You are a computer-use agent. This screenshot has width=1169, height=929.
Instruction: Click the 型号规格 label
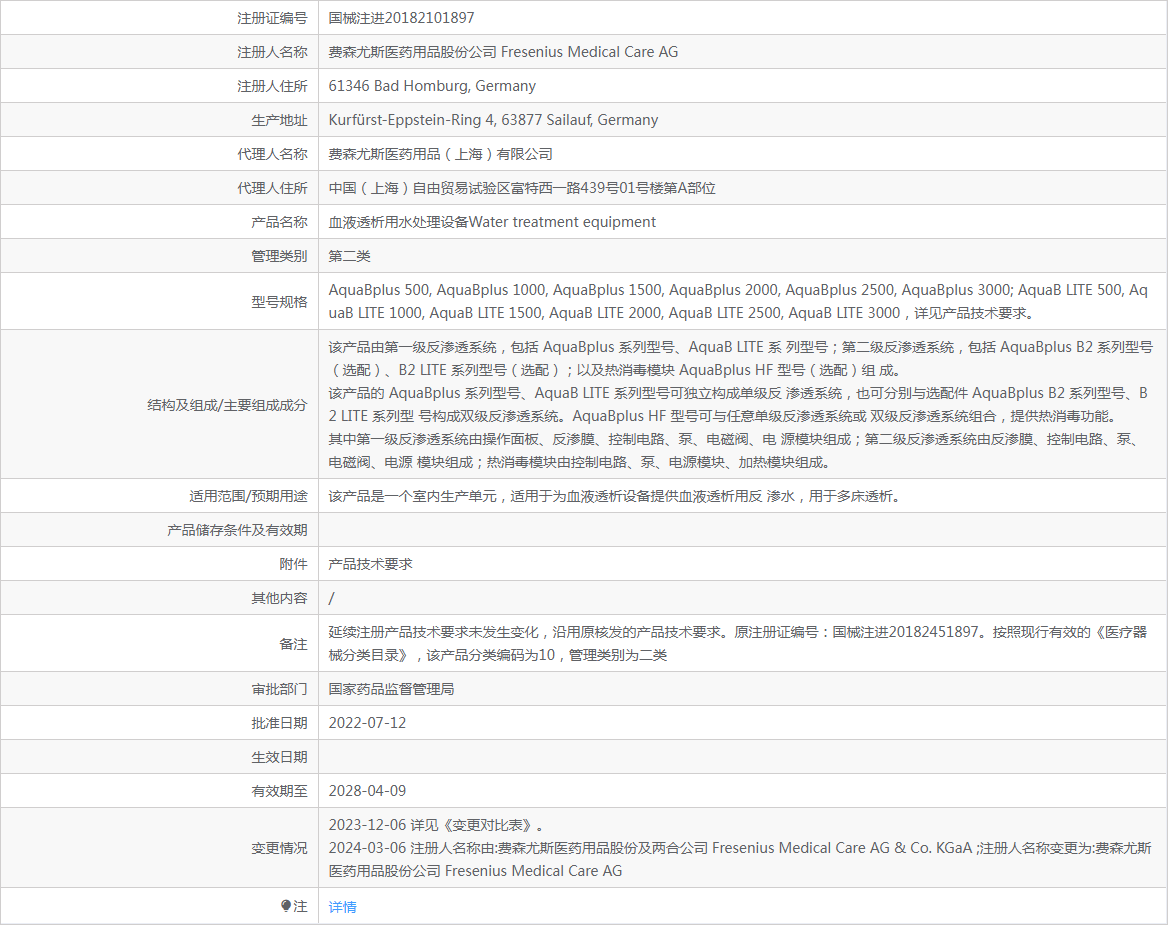tap(280, 302)
